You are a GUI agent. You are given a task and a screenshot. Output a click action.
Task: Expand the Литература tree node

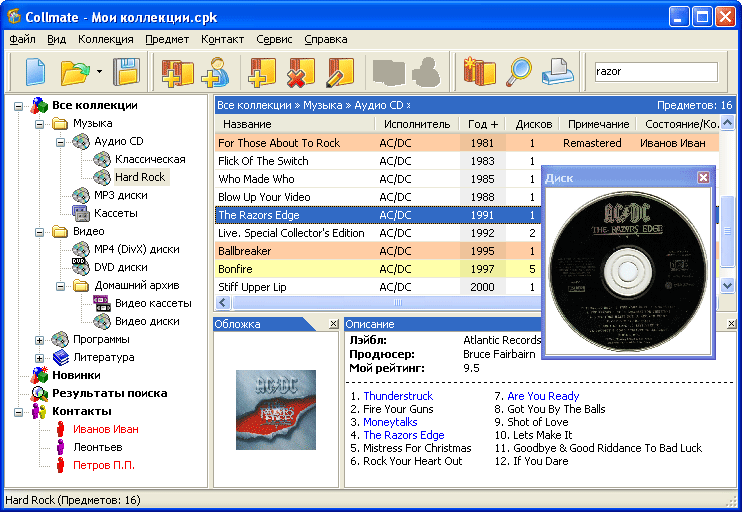click(40, 357)
